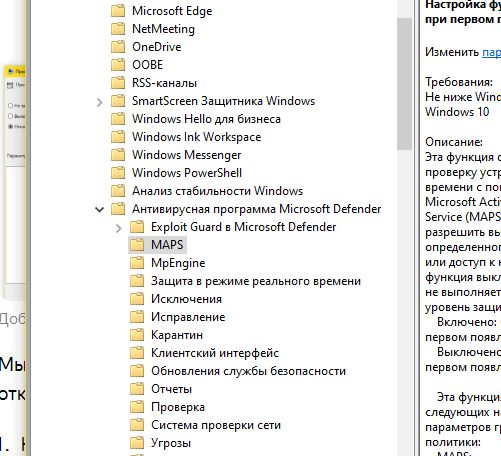The image size is (501, 456).
Task: Select Обновления службы безопасности label
Action: click(x=248, y=371)
